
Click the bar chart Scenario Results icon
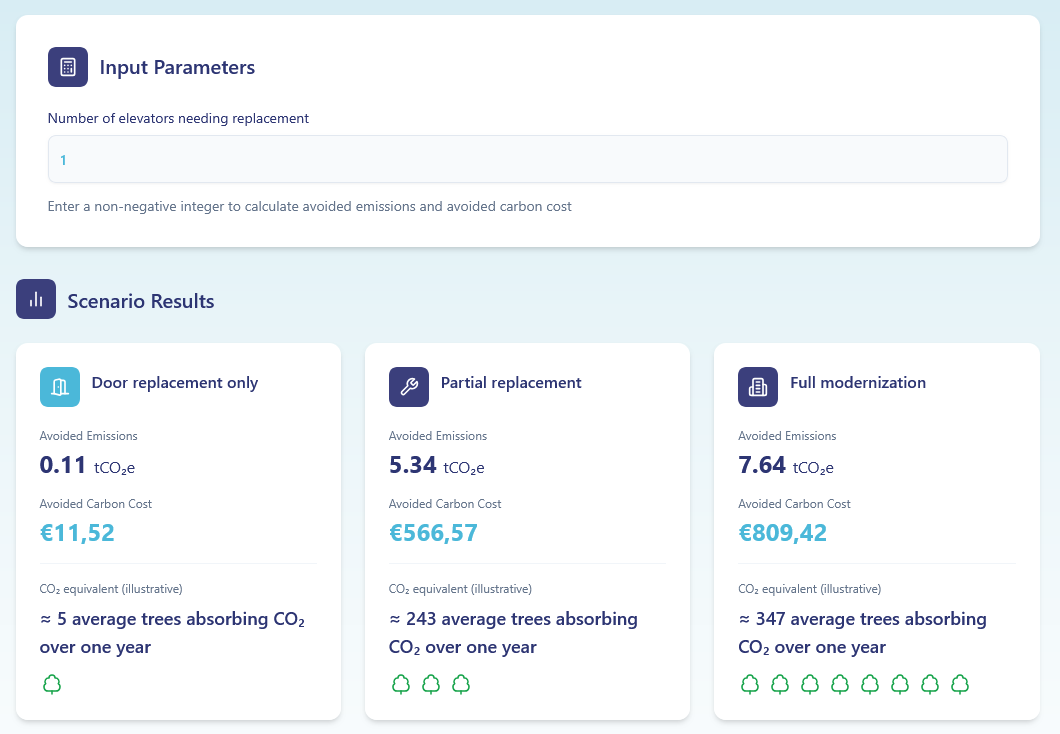click(36, 300)
